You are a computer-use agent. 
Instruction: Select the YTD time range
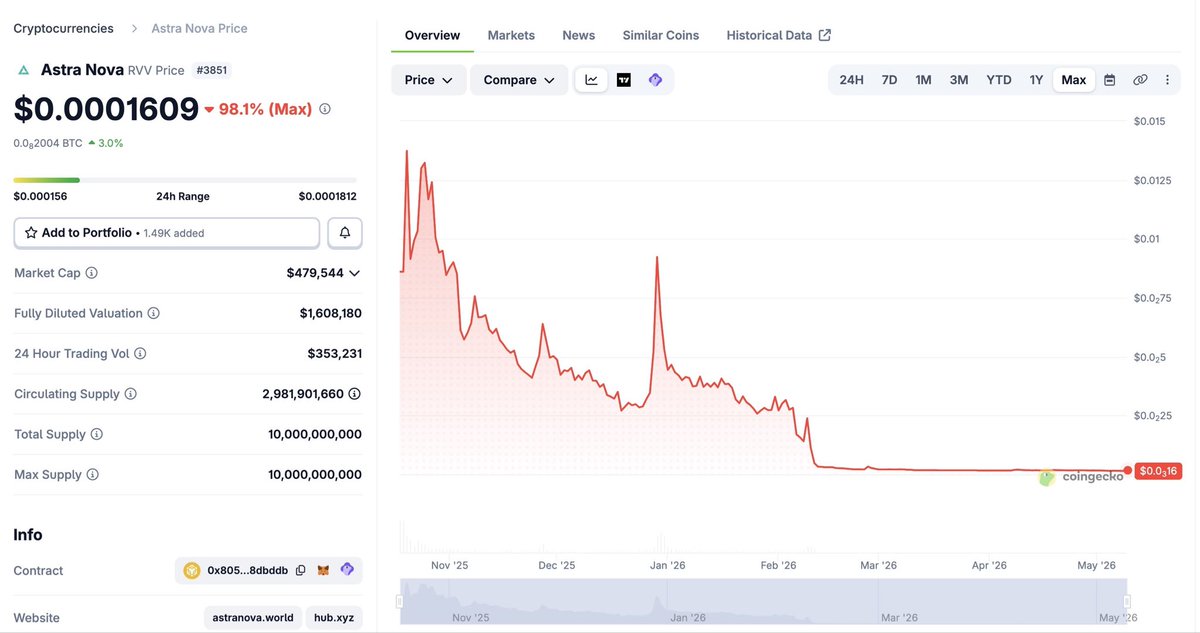[999, 80]
